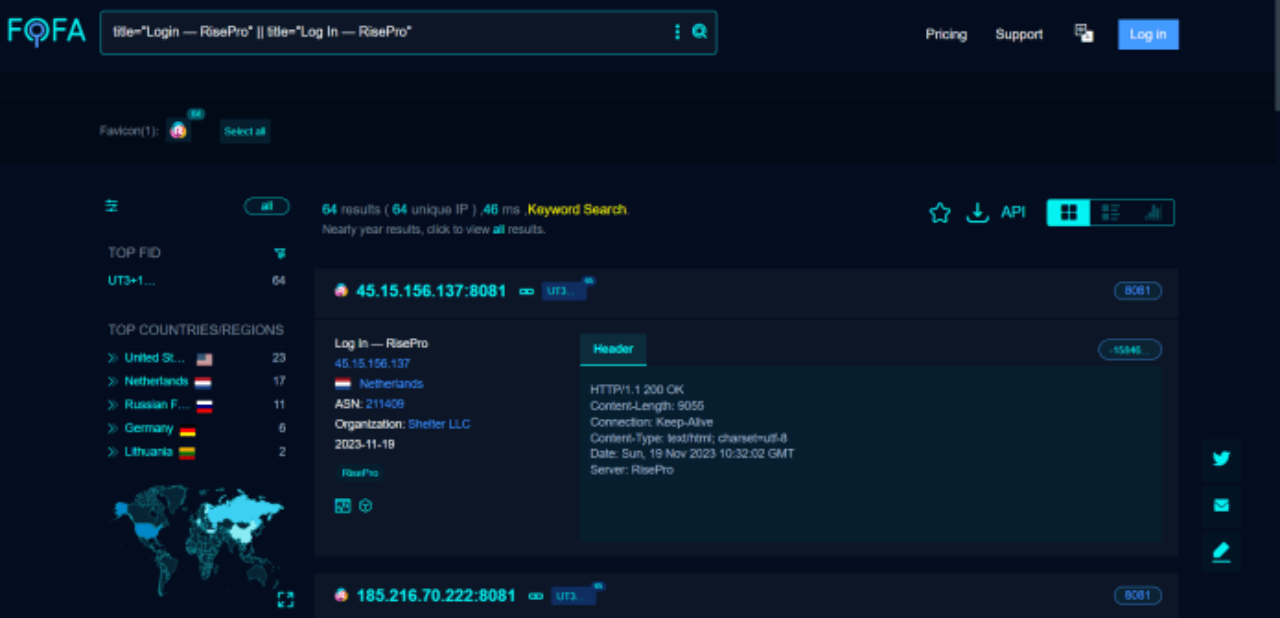Open host 45.15.156.137:8081
1280x618 pixels.
tap(431, 291)
